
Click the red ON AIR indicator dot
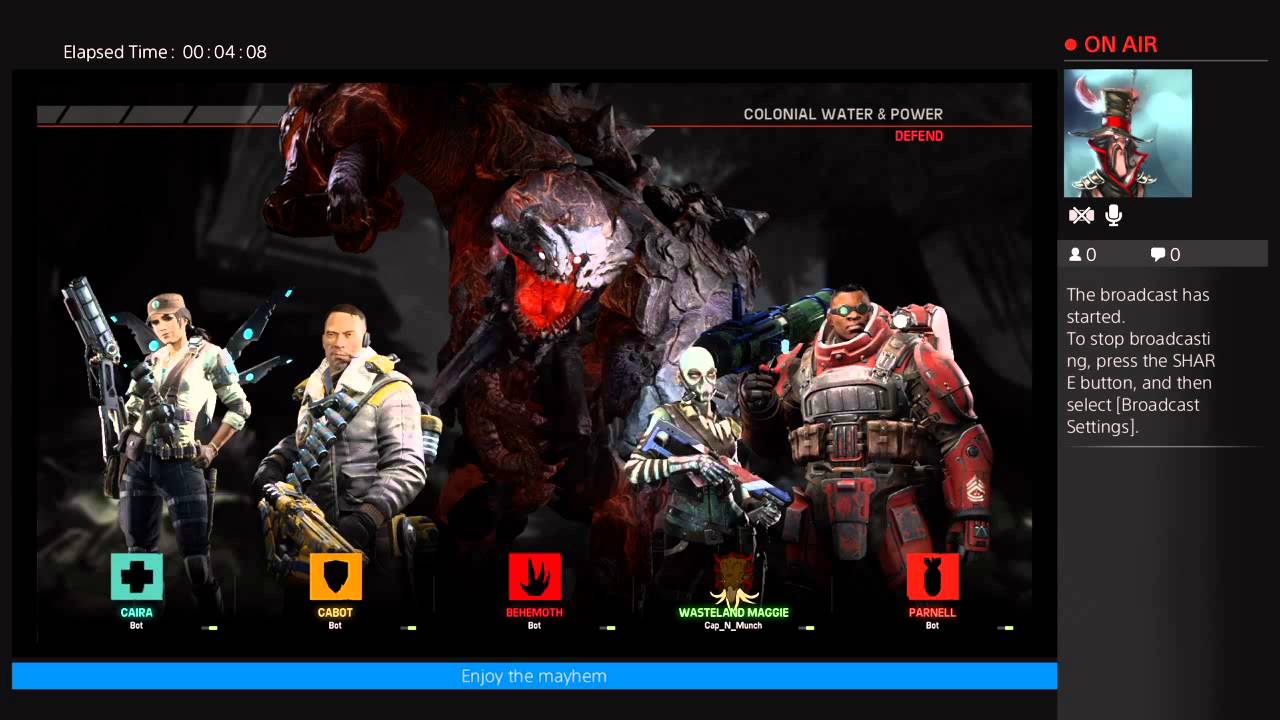1070,45
